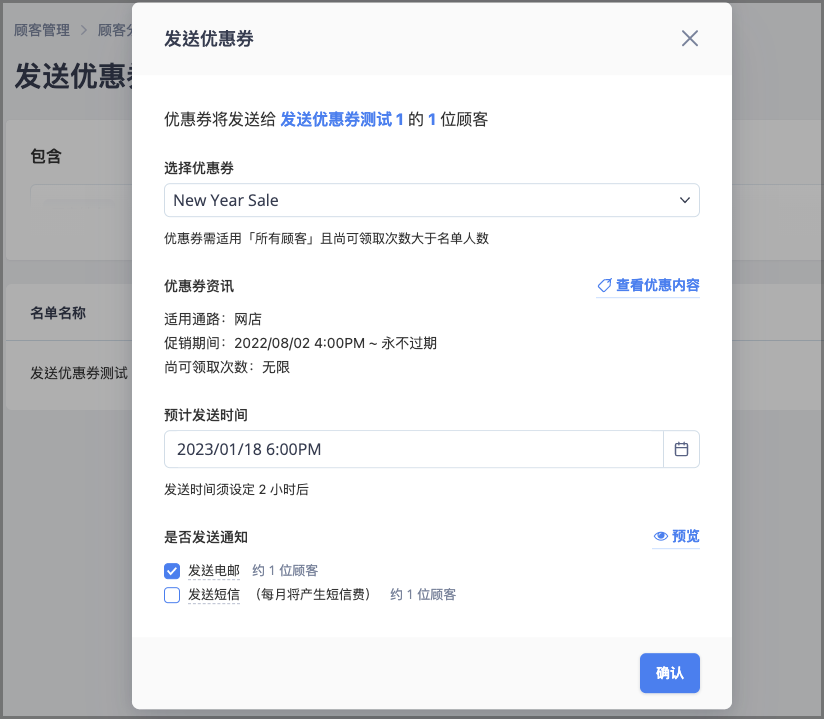The height and width of the screenshot is (719, 824).
Task: Click the dropdown chevron arrow in coupon selector
Action: (684, 200)
